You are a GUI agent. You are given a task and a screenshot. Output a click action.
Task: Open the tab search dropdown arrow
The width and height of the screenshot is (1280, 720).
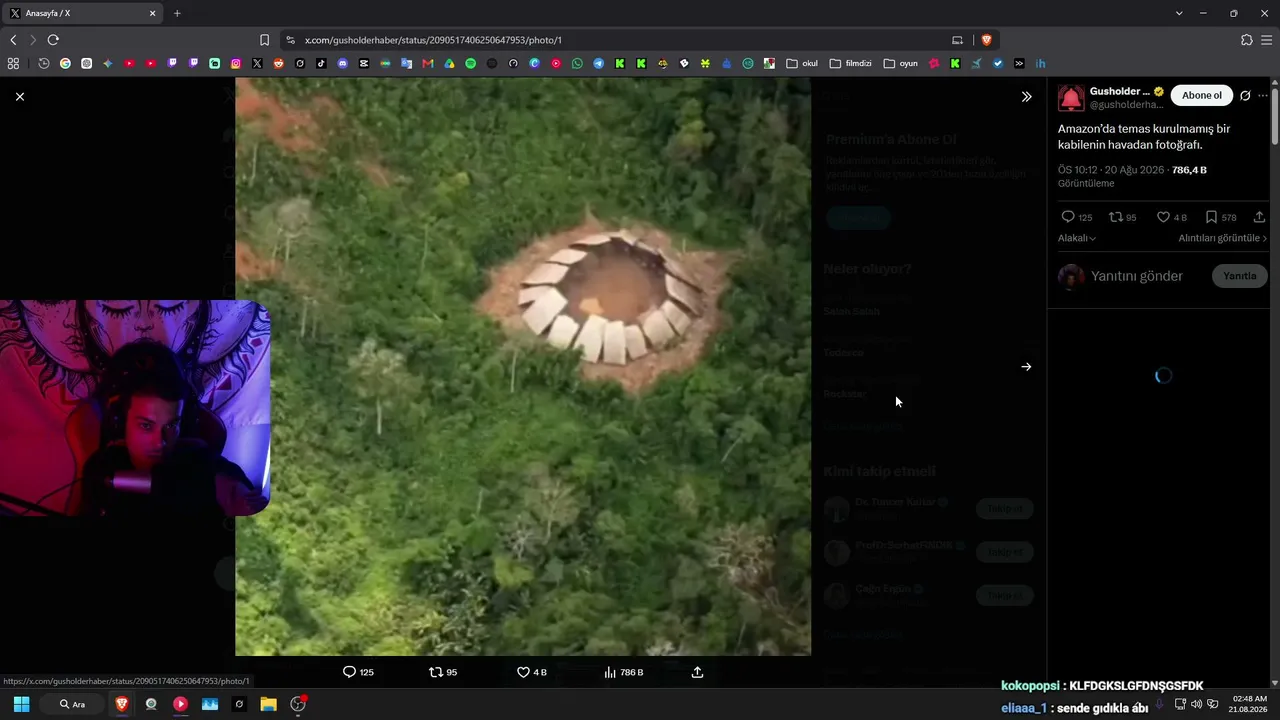1179,13
